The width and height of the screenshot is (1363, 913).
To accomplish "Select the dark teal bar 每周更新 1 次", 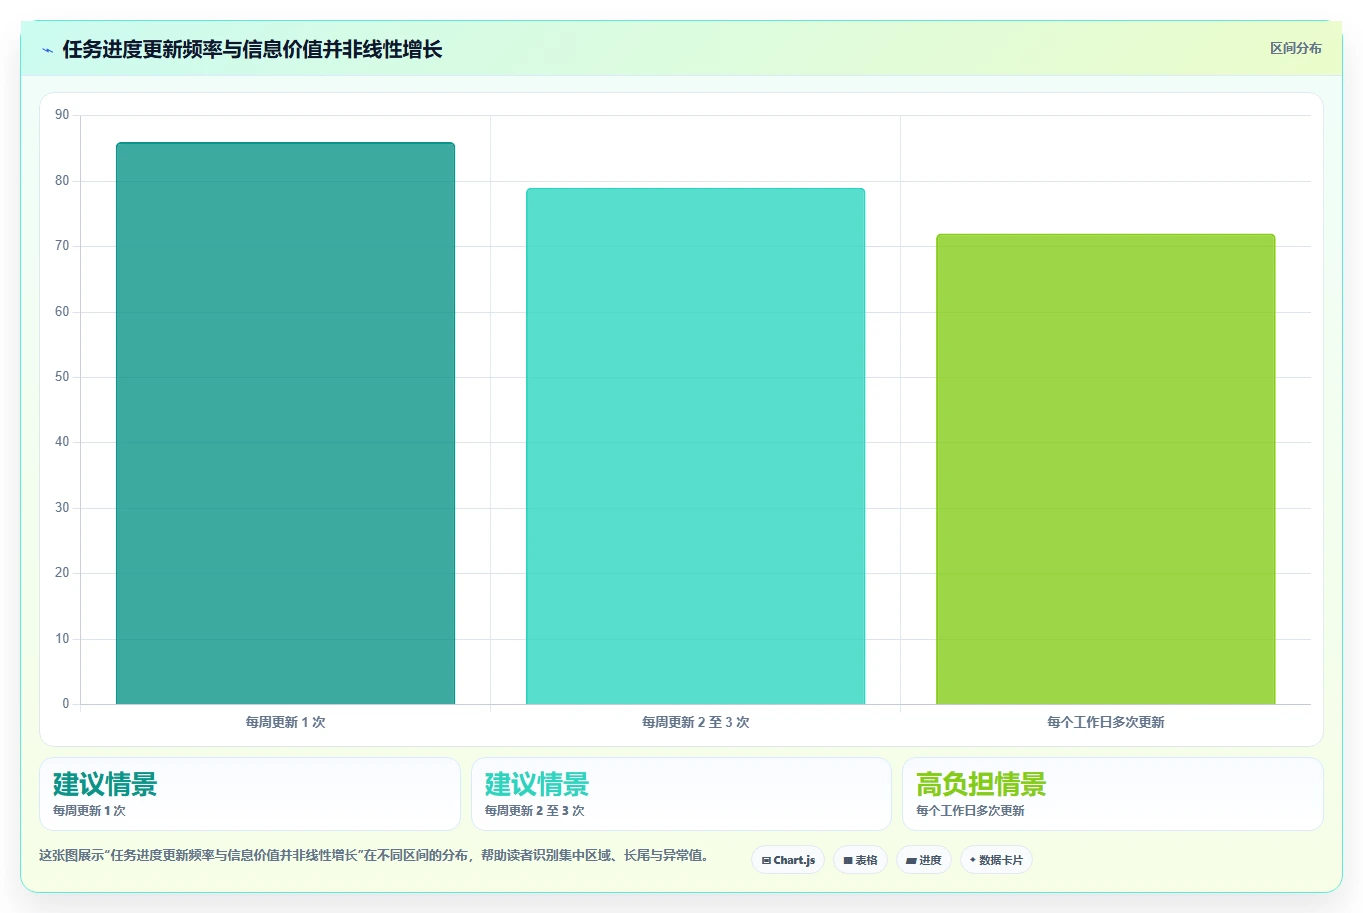I will 285,423.
